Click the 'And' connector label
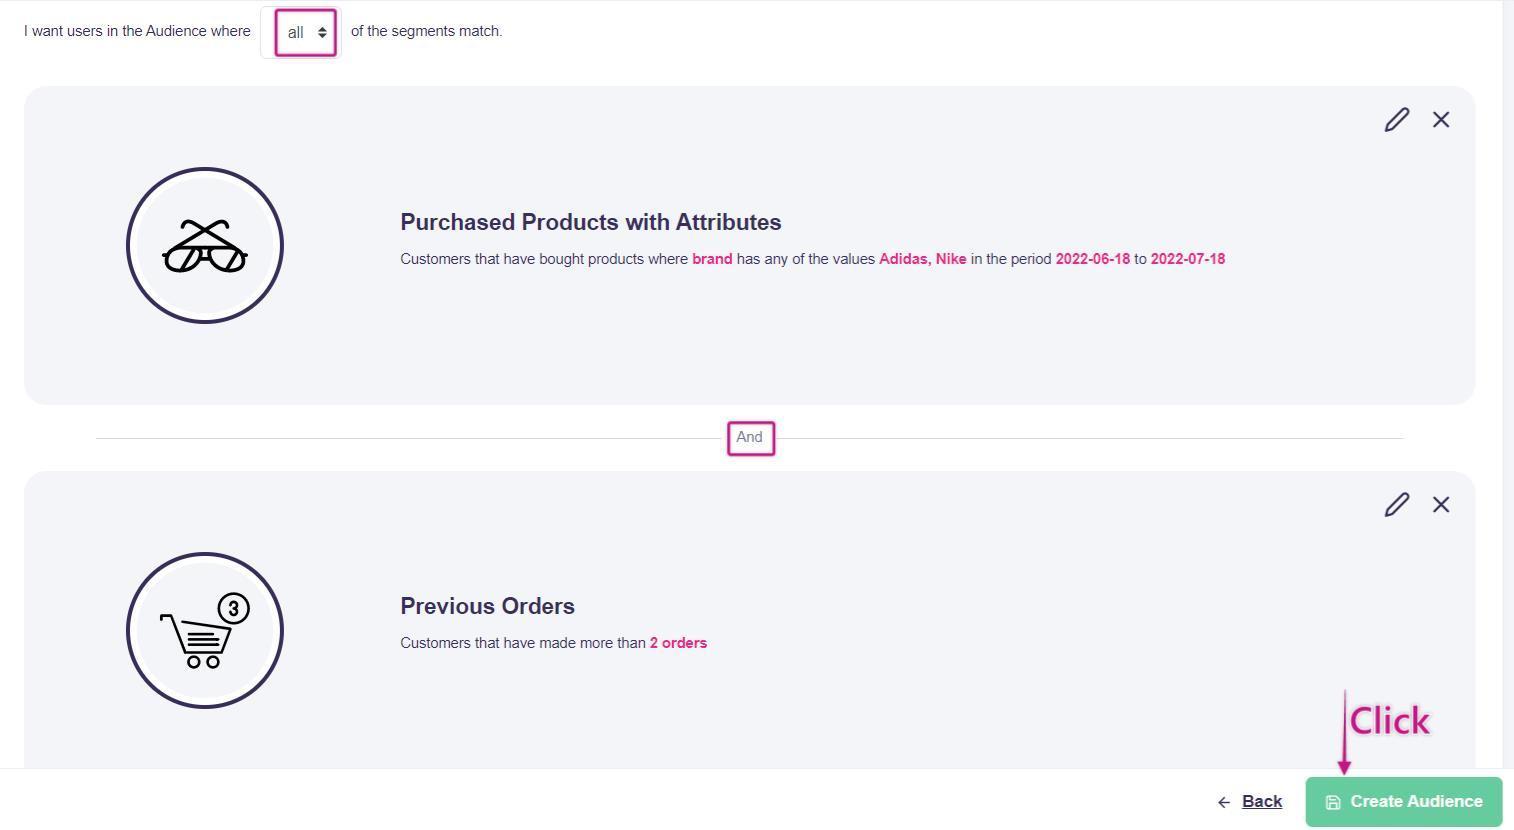This screenshot has height=830, width=1514. tap(750, 438)
